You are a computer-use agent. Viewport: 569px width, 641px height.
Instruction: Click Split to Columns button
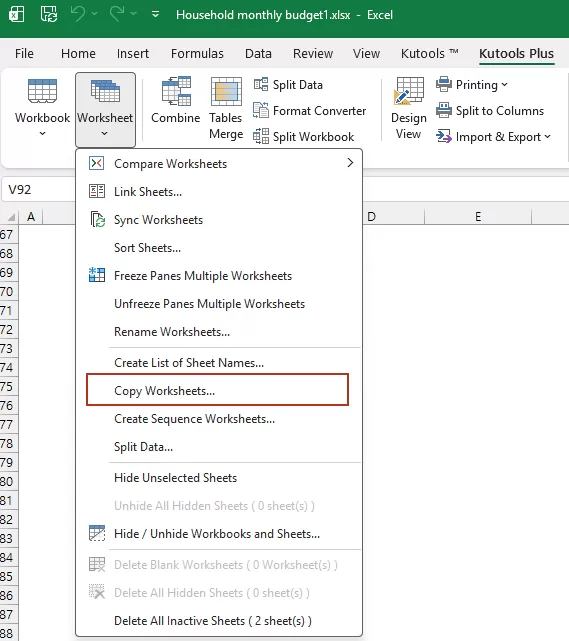coord(490,110)
